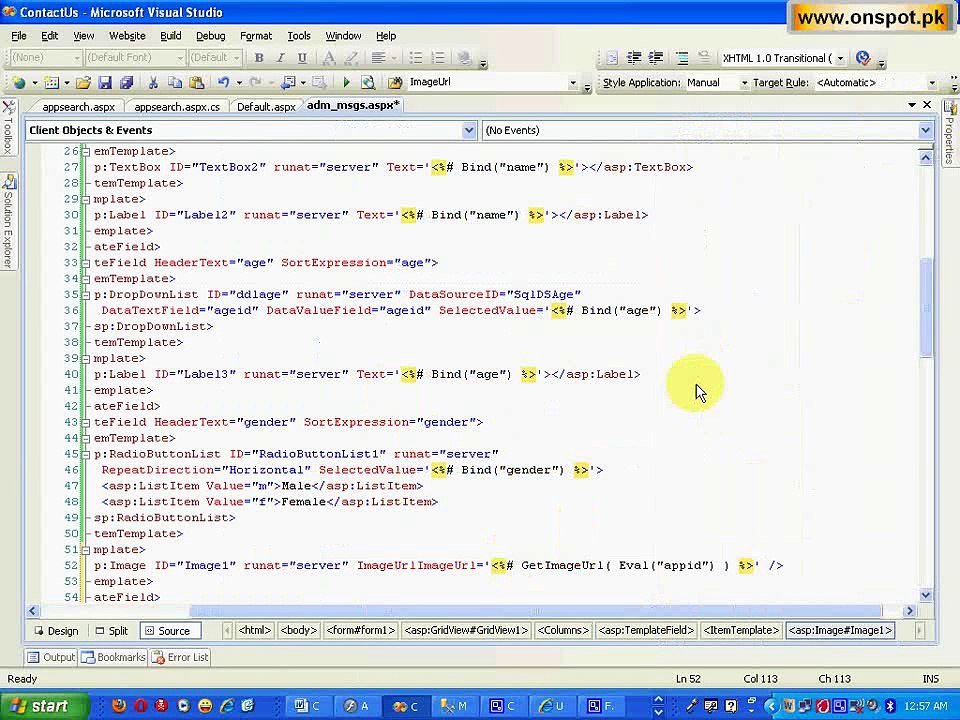
Task: Select the <asp:GridView#GridView1> breadcrumb tag
Action: tap(466, 630)
